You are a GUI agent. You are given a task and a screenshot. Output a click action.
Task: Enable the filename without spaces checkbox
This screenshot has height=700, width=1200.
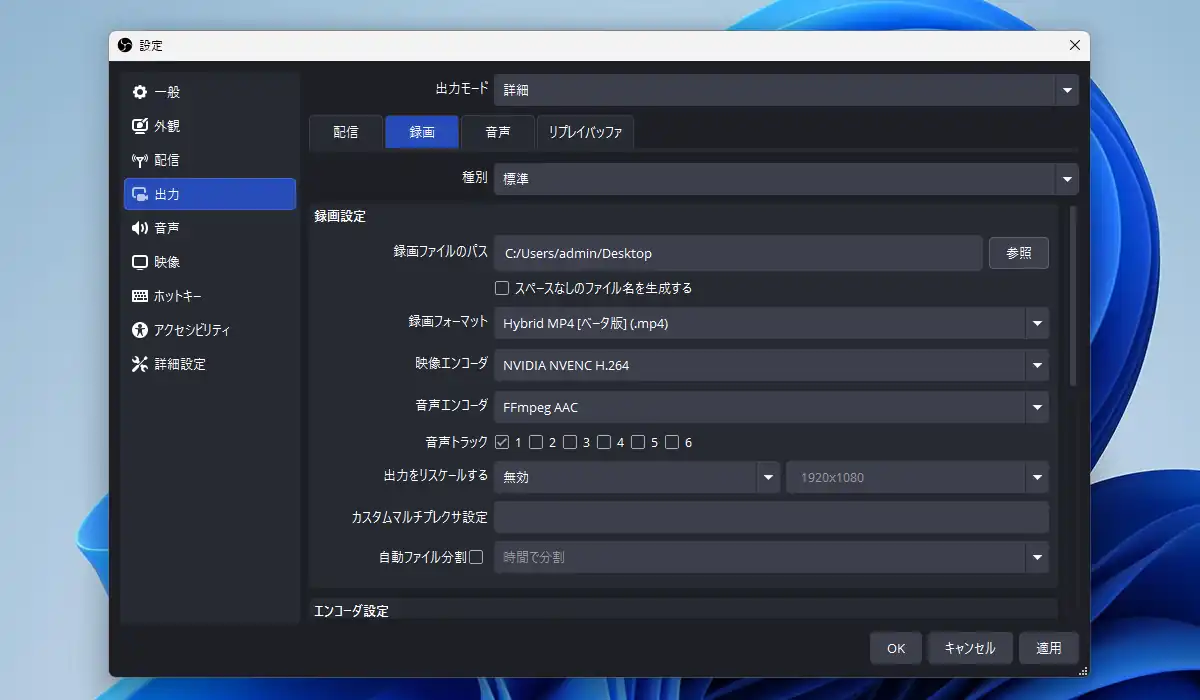point(502,288)
